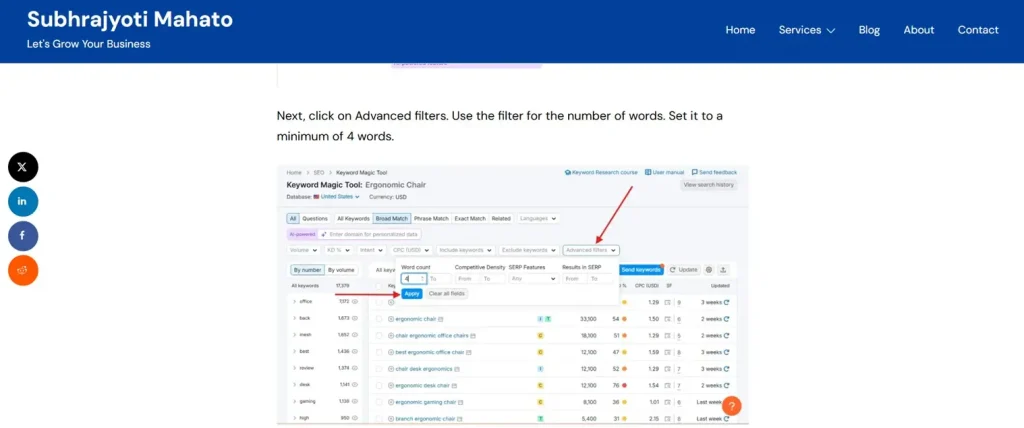
Task: Open CPC (USD) filter dropdown in screenshot
Action: tap(411, 250)
